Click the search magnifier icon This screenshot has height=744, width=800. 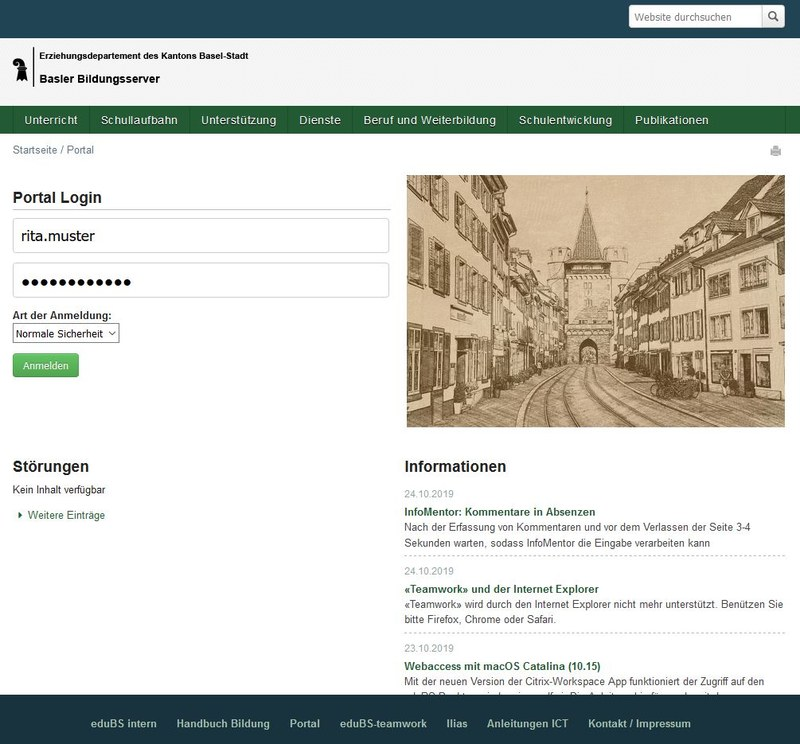coord(771,16)
